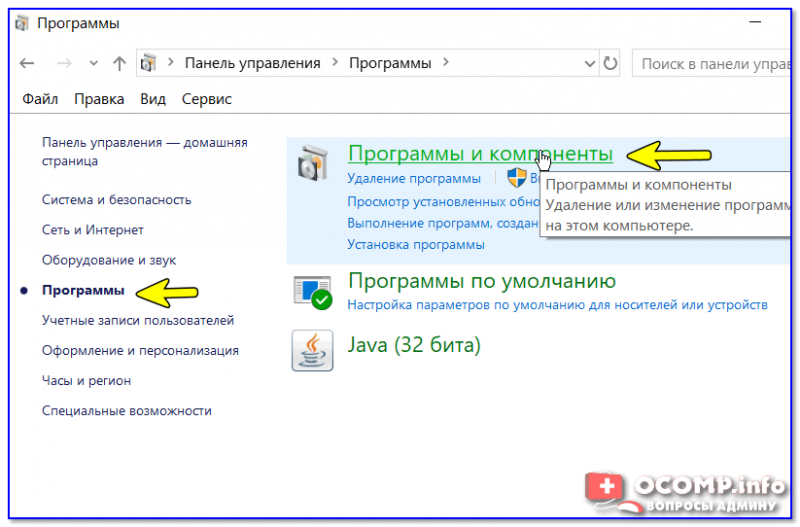The height and width of the screenshot is (527, 800).
Task: Click the Control Panel icon in the address bar
Action: click(x=148, y=63)
